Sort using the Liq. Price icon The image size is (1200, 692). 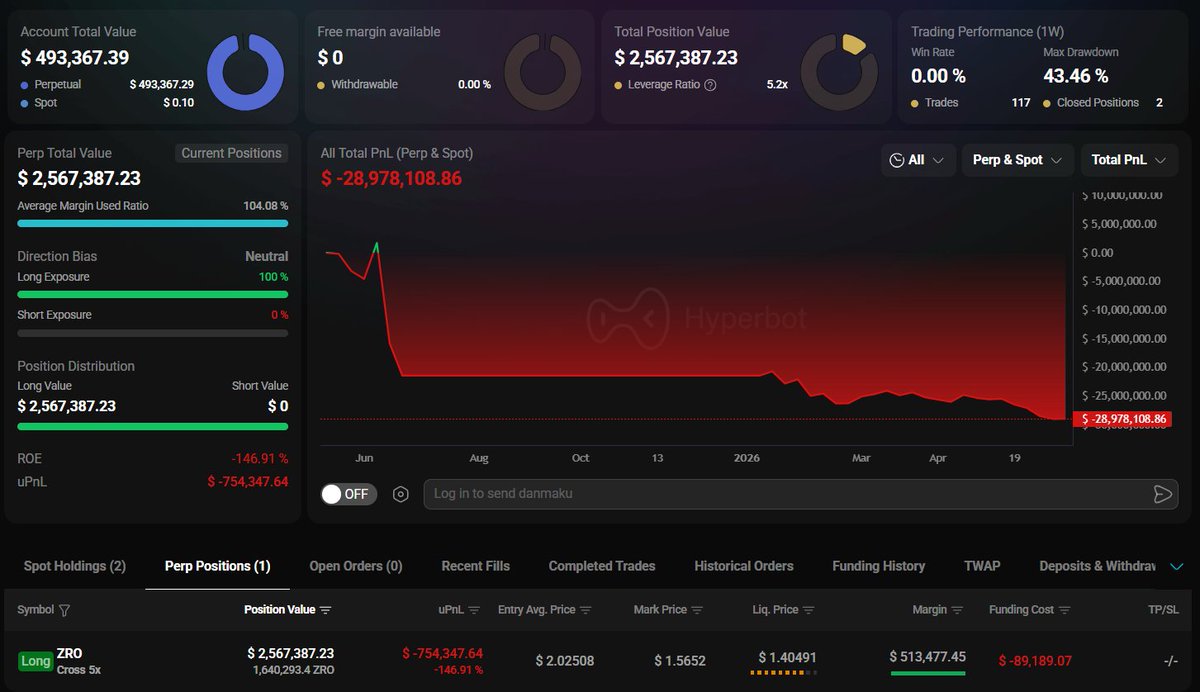(x=808, y=610)
